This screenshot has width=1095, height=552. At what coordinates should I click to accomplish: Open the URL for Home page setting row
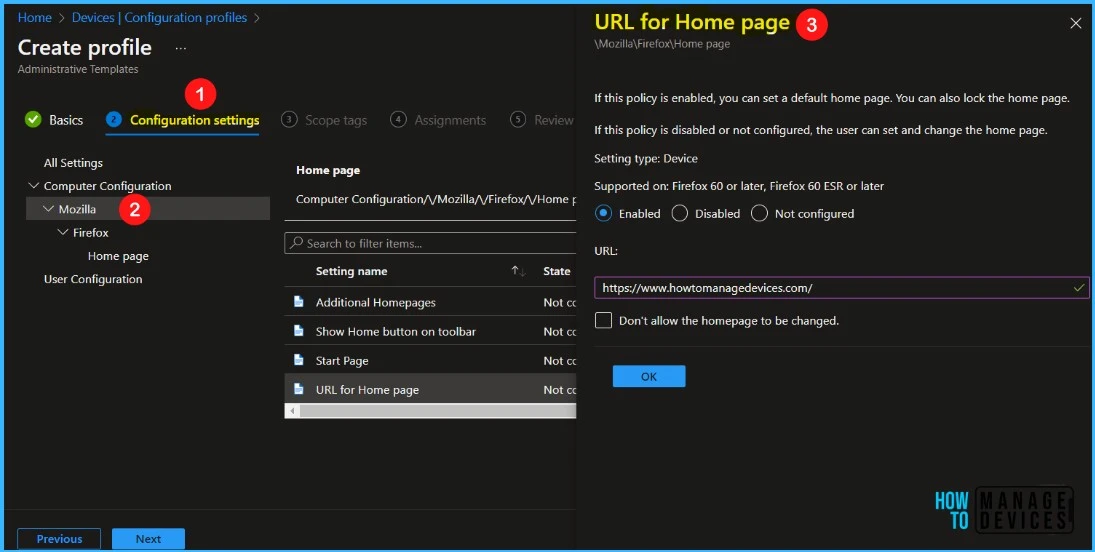click(430, 390)
